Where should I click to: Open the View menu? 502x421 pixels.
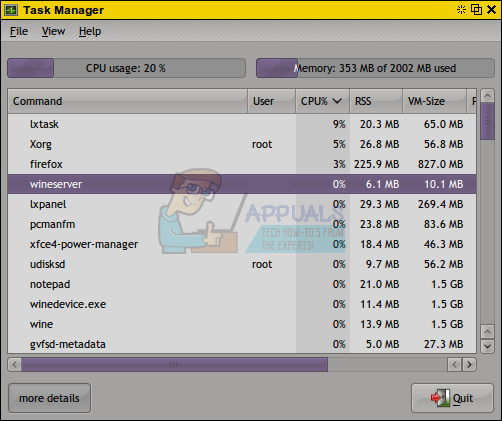tap(53, 31)
